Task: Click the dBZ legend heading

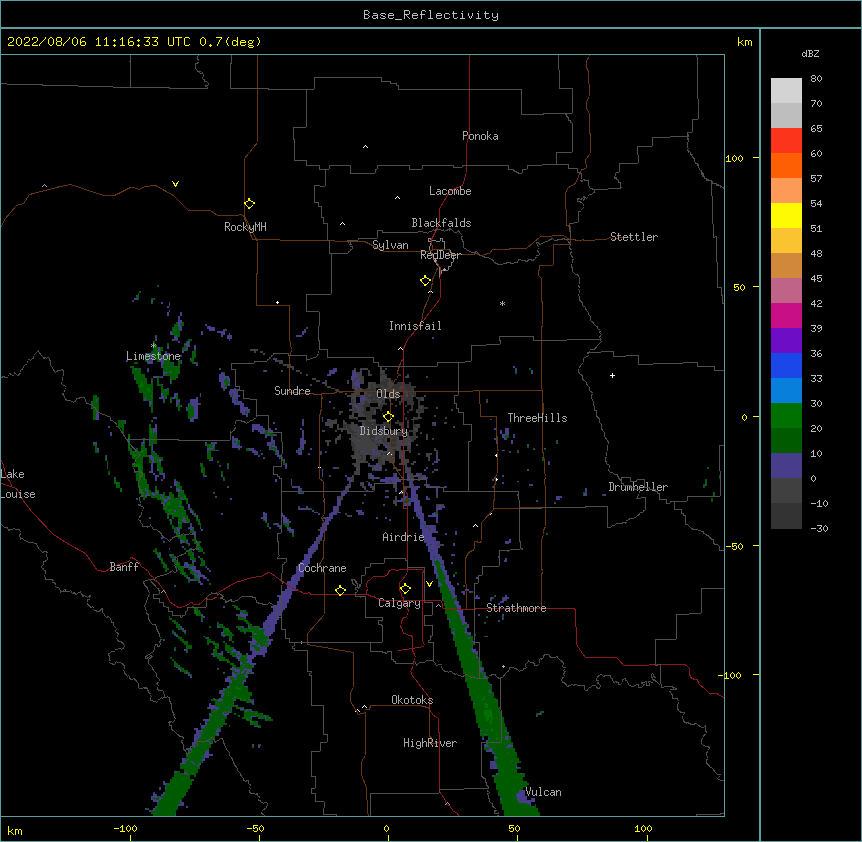Action: click(x=810, y=53)
